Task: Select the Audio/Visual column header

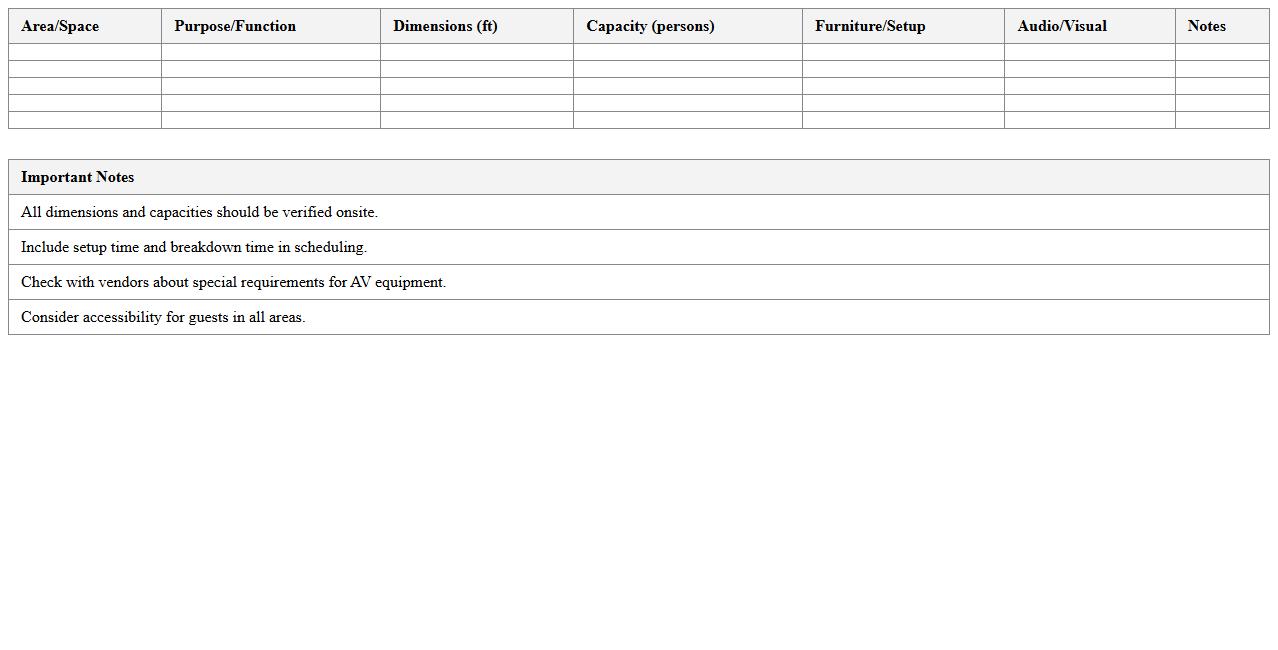Action: click(1062, 26)
